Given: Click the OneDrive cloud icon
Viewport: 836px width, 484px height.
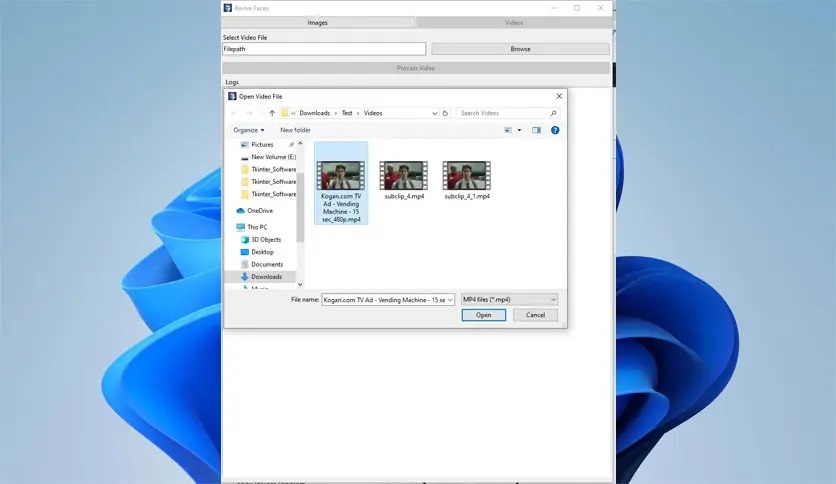Looking at the screenshot, I should click(x=240, y=211).
